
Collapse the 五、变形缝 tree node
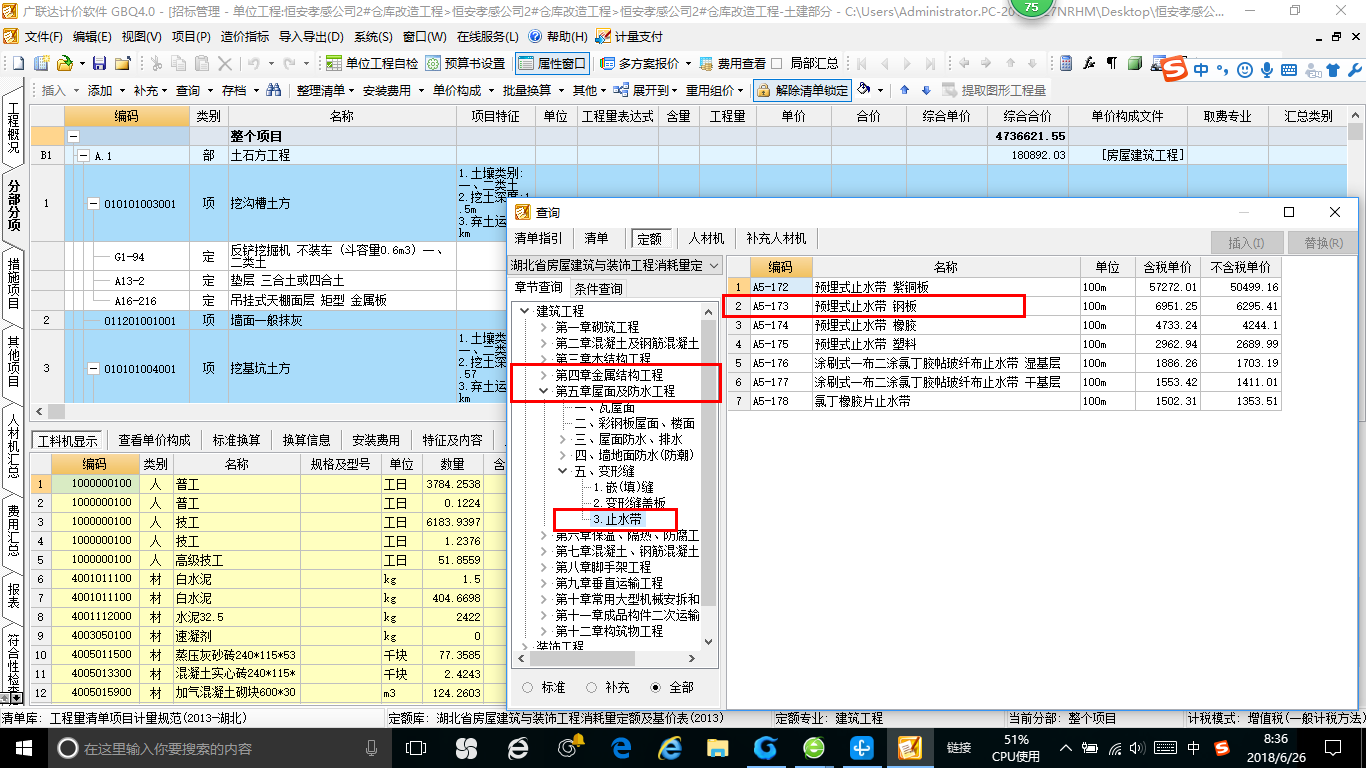pyautogui.click(x=563, y=471)
